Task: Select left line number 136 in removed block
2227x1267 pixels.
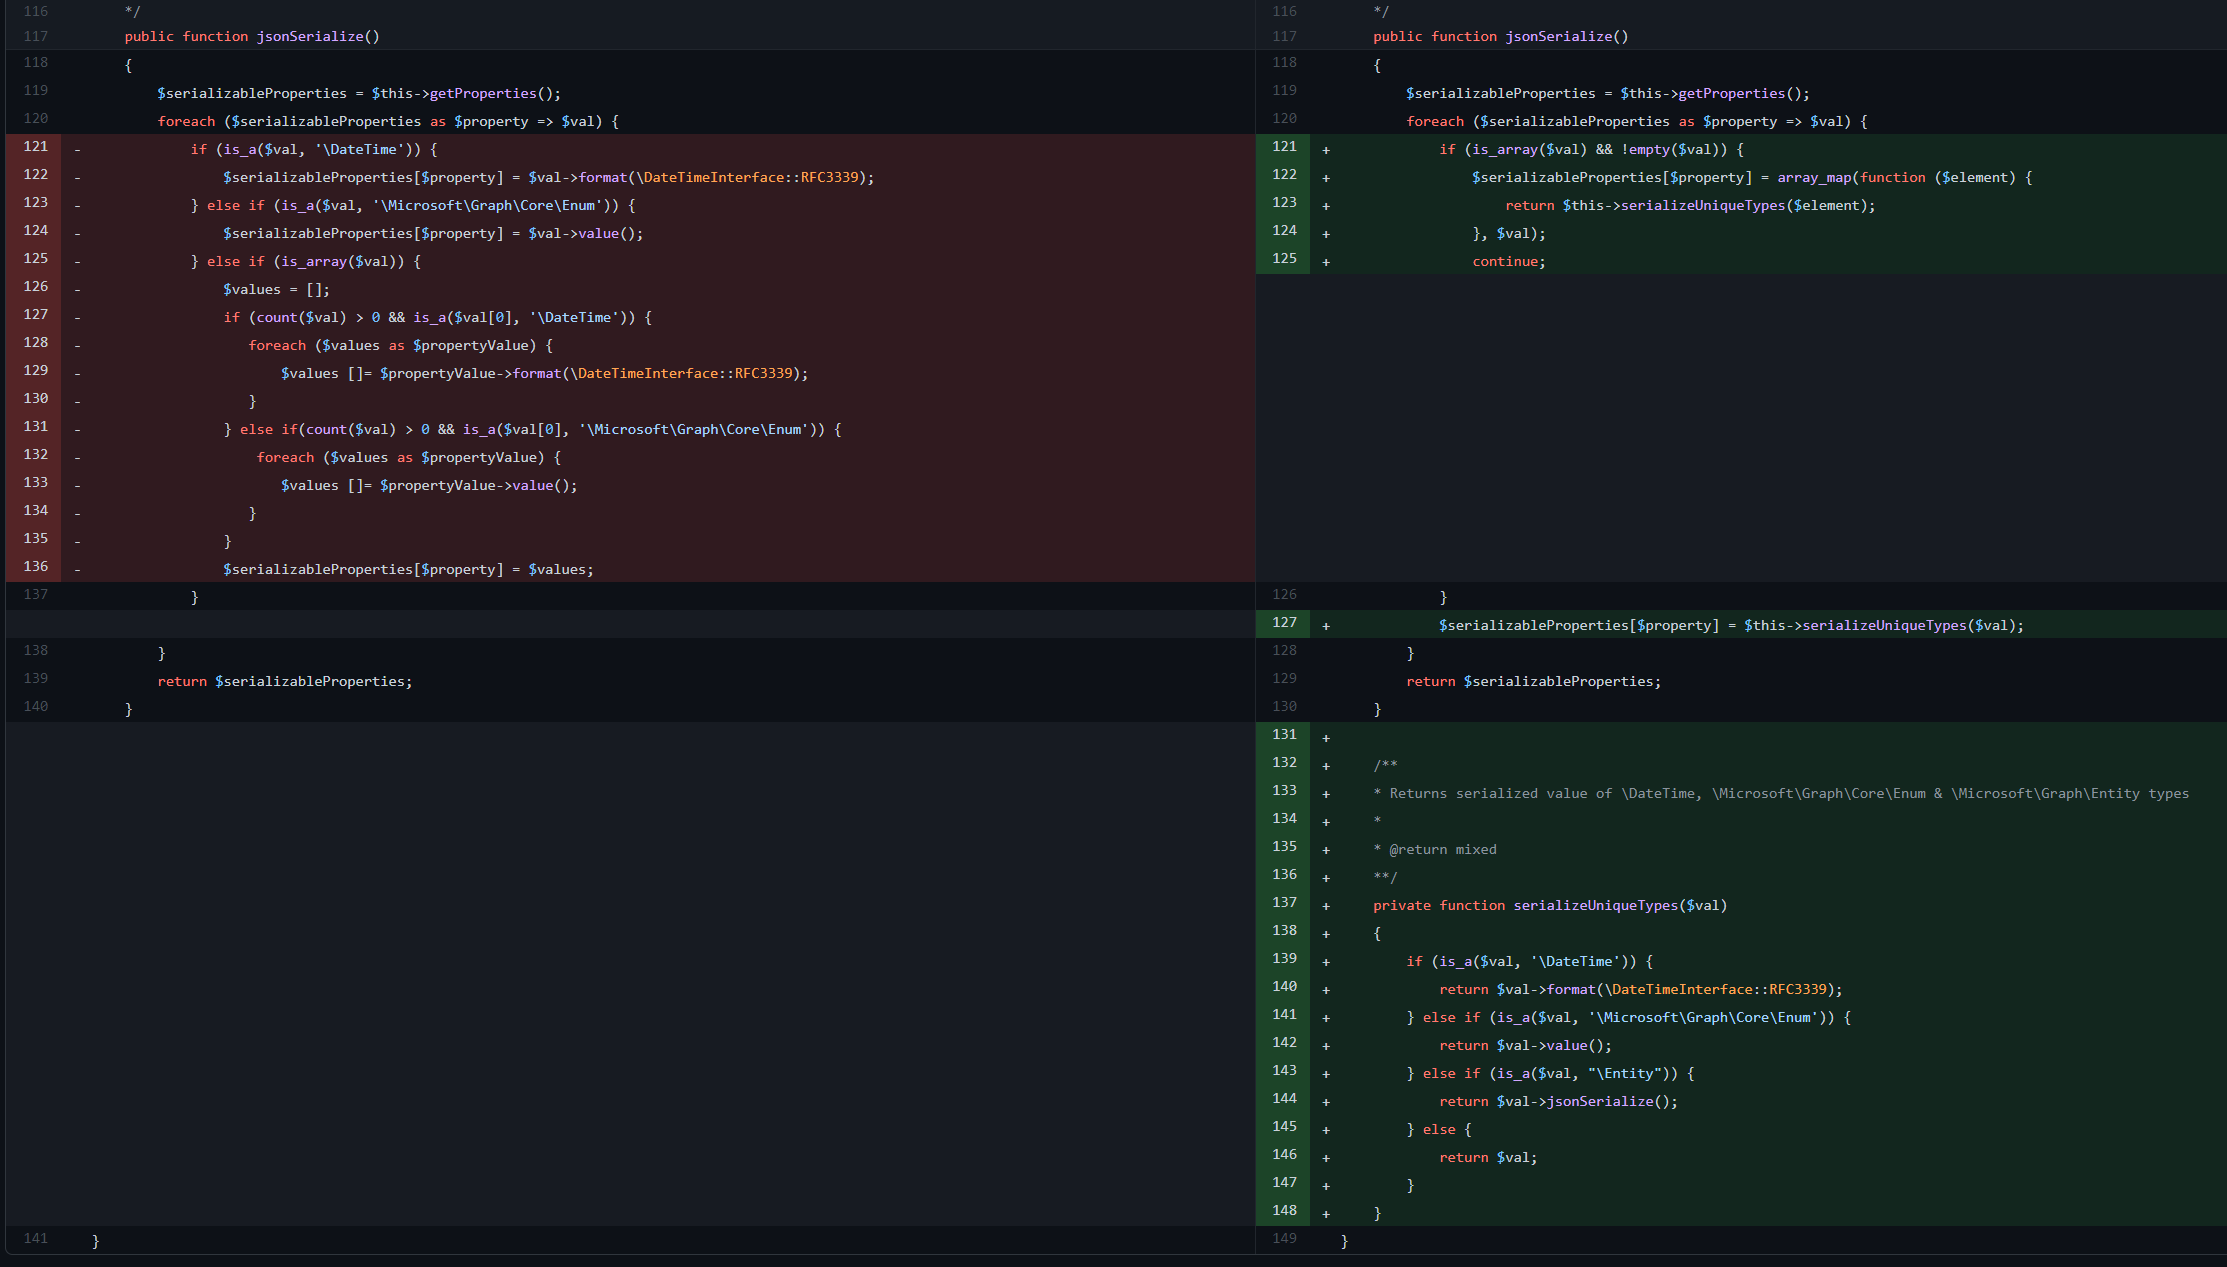Action: 36,567
